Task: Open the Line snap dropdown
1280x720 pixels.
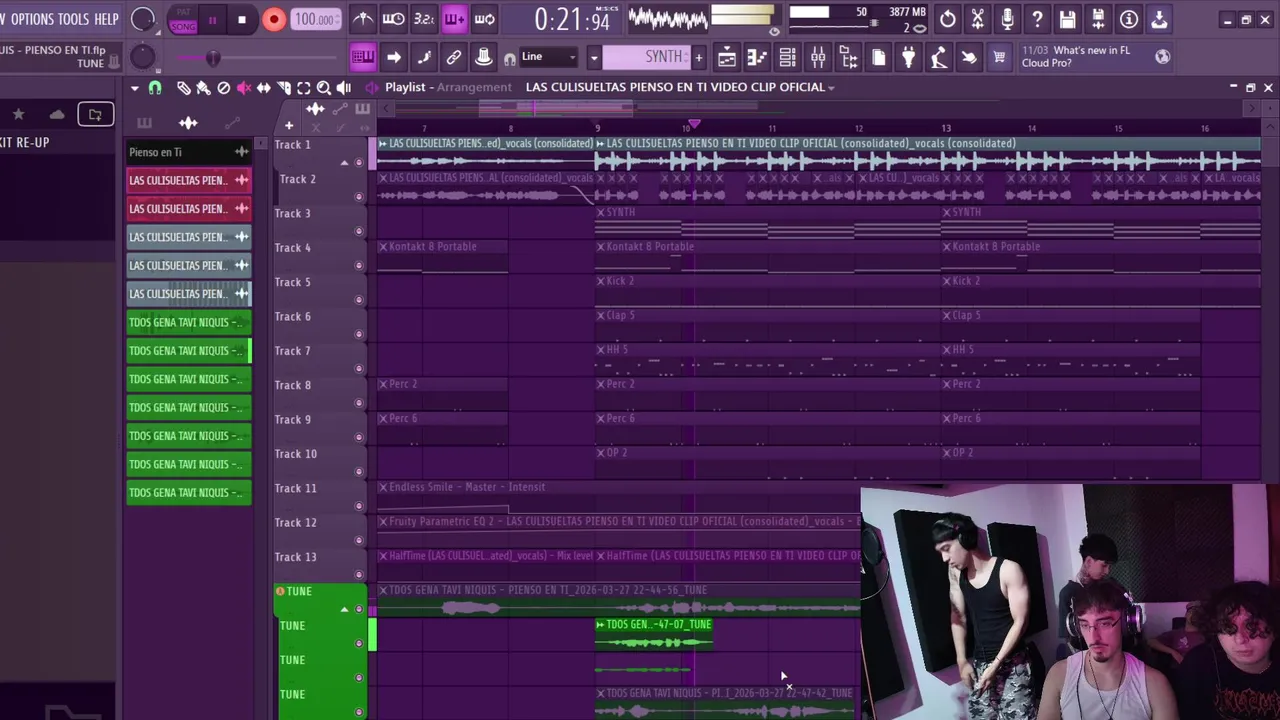Action: (x=547, y=57)
